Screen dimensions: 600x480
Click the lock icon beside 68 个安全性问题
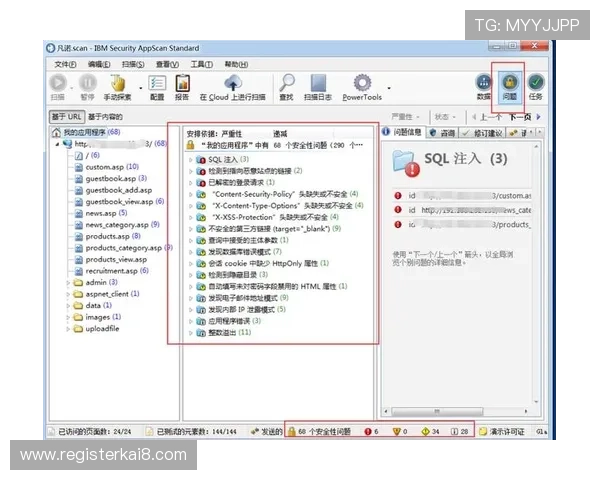292,431
